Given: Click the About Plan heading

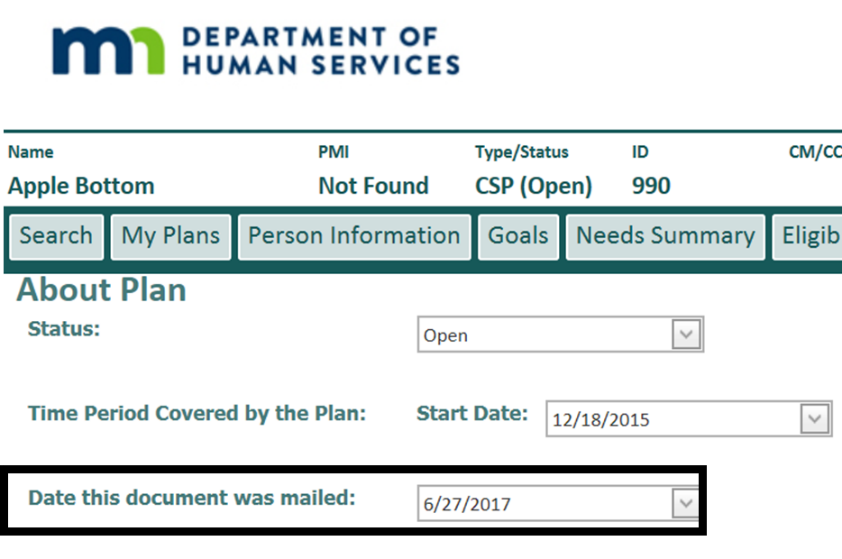Looking at the screenshot, I should [x=101, y=290].
